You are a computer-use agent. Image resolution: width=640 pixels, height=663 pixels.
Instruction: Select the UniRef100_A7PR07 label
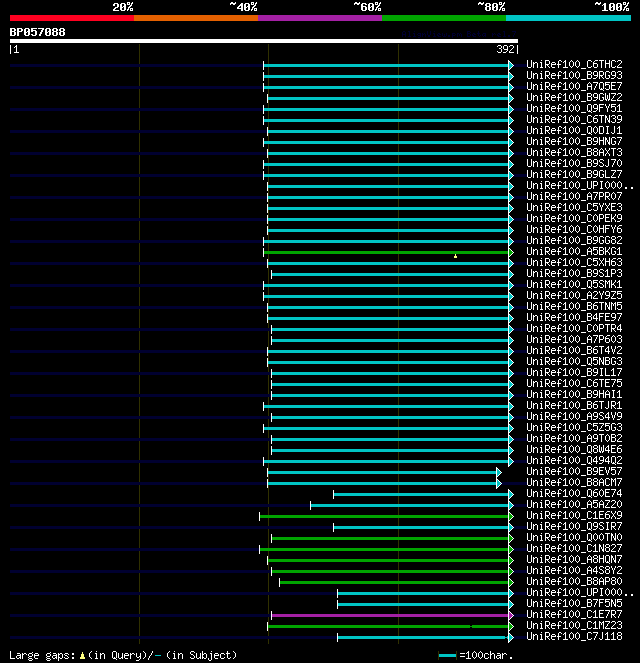pos(574,196)
